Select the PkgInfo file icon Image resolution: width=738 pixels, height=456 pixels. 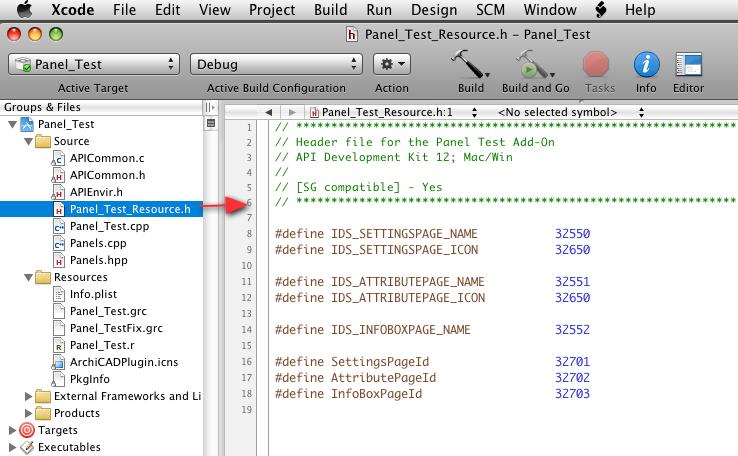click(58, 379)
